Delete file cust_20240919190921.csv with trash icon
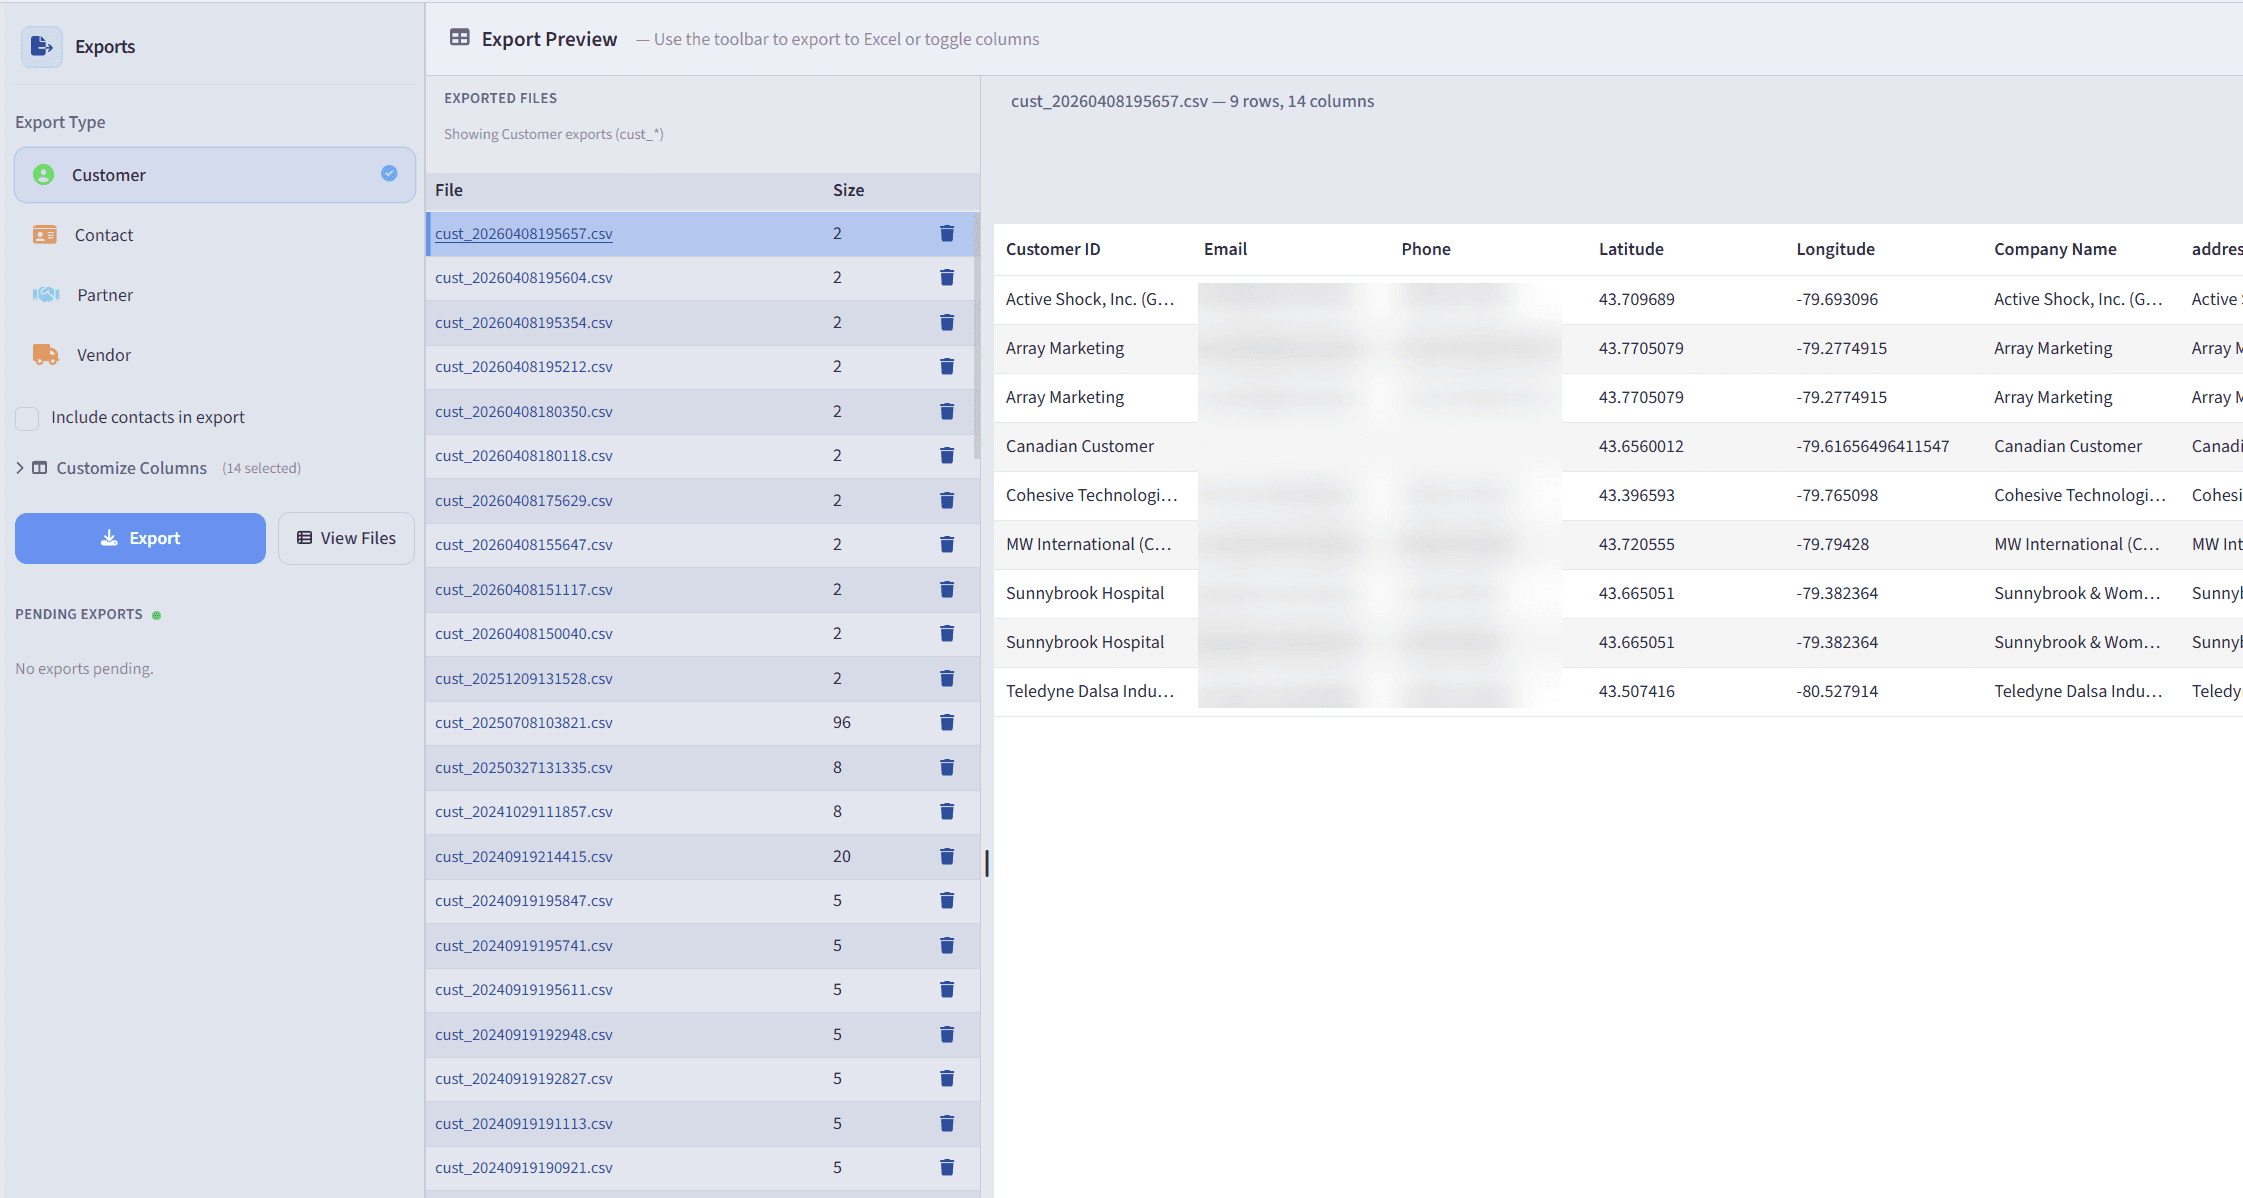 coord(947,1167)
